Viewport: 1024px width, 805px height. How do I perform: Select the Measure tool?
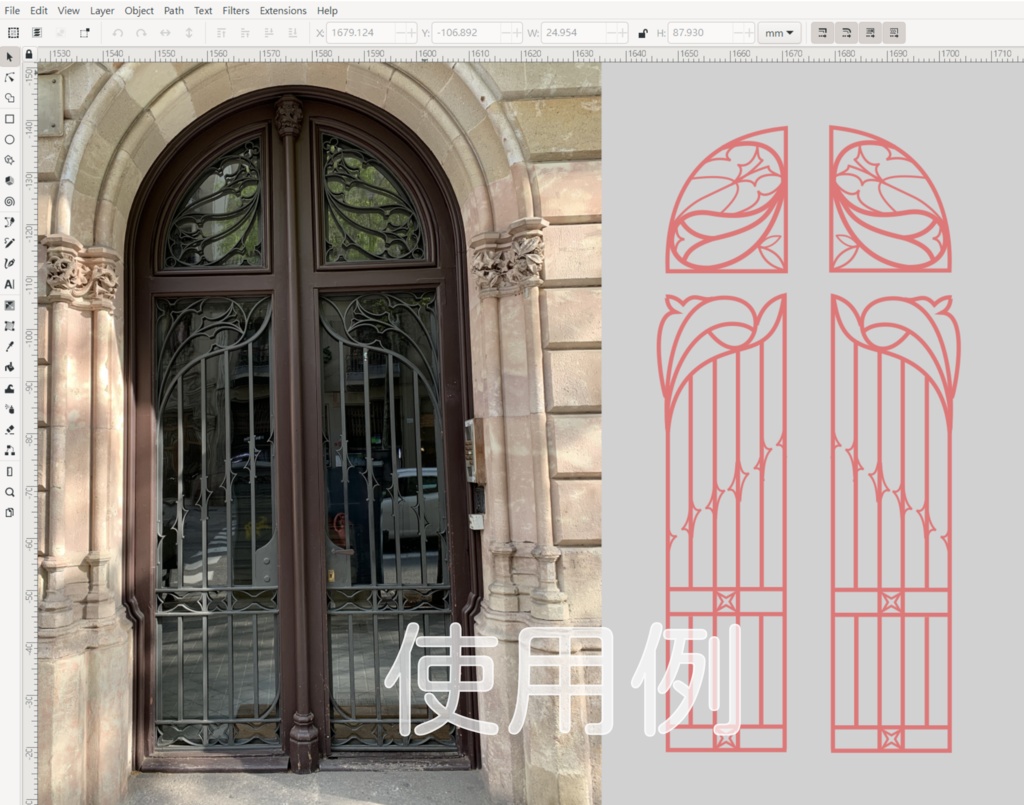[x=9, y=471]
